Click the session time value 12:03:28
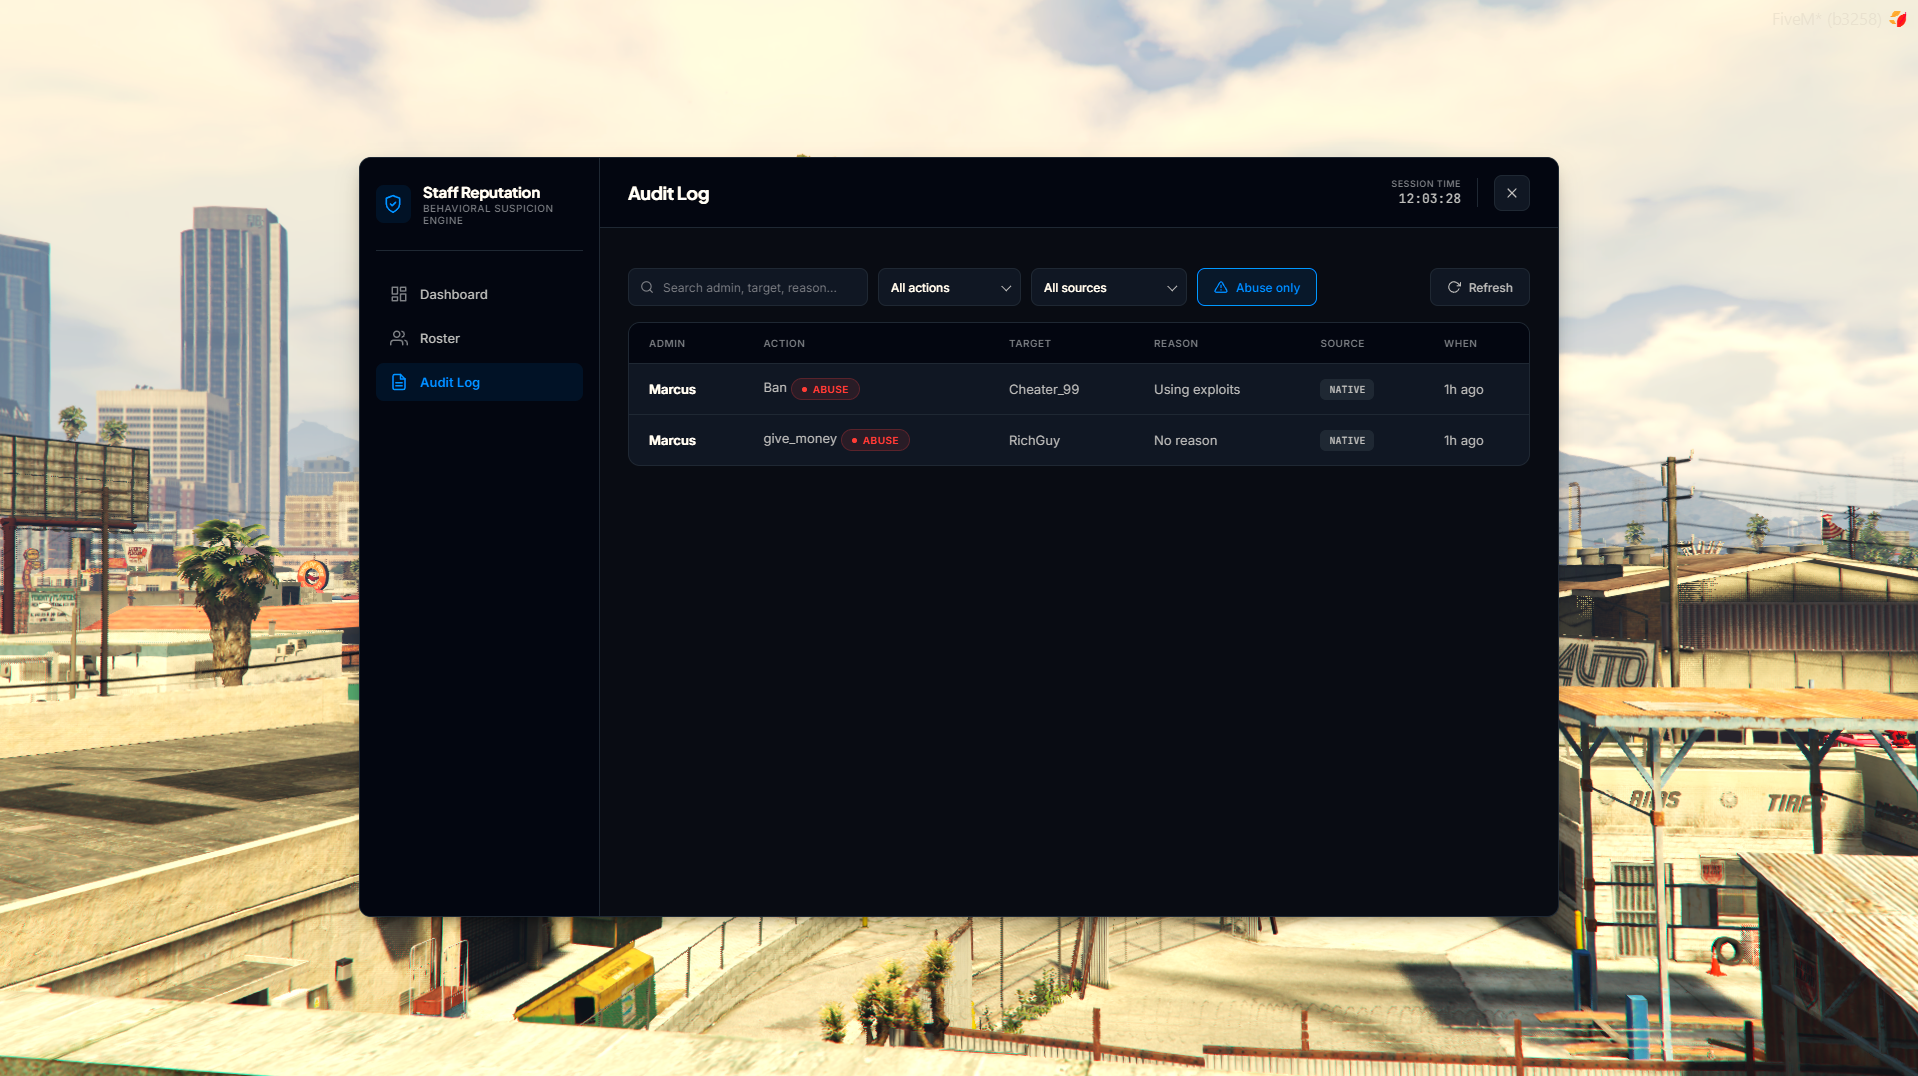The height and width of the screenshot is (1076, 1918). [1429, 199]
